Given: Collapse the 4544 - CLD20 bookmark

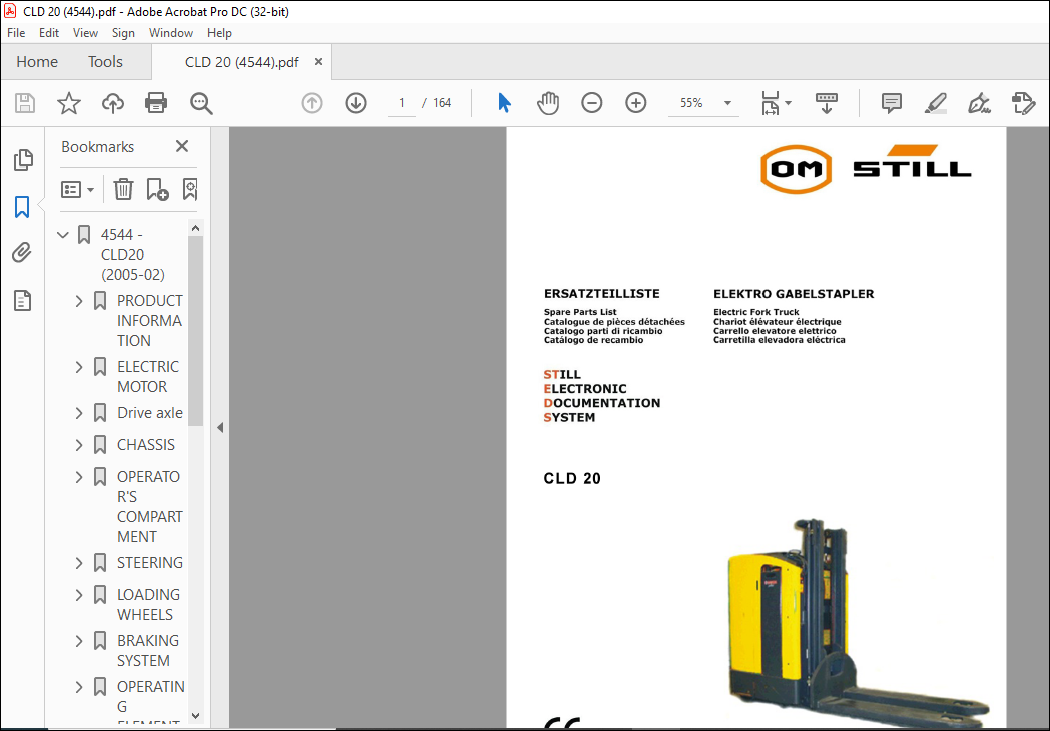Looking at the screenshot, I should click(63, 235).
